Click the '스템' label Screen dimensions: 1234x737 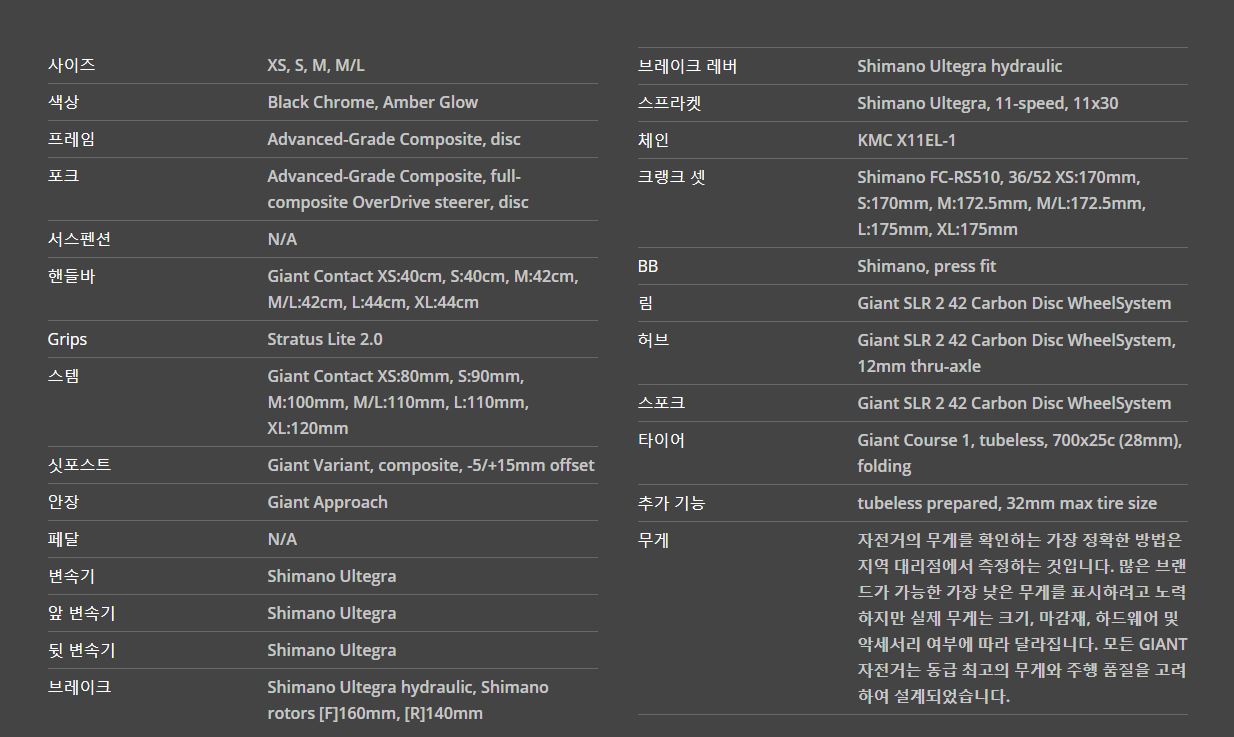click(x=64, y=376)
